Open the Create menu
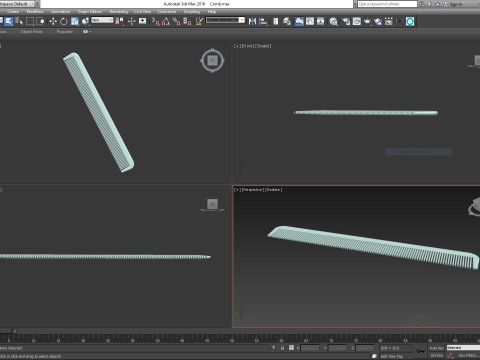The image size is (480, 360). point(13,12)
